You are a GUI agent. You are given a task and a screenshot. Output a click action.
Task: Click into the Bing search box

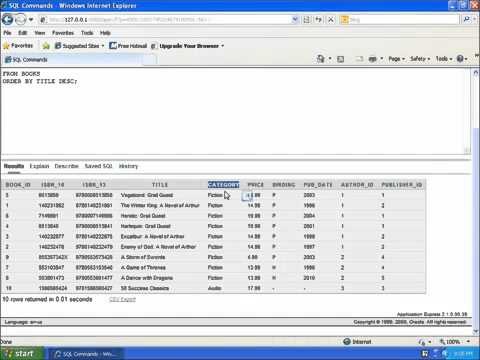[404, 20]
